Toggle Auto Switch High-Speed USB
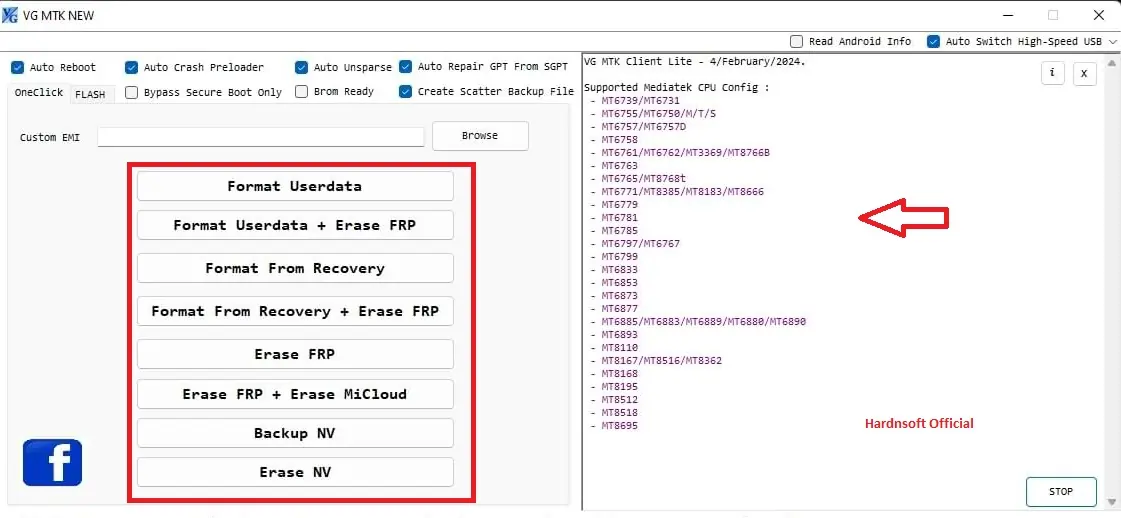This screenshot has height=518, width=1121. 933,41
